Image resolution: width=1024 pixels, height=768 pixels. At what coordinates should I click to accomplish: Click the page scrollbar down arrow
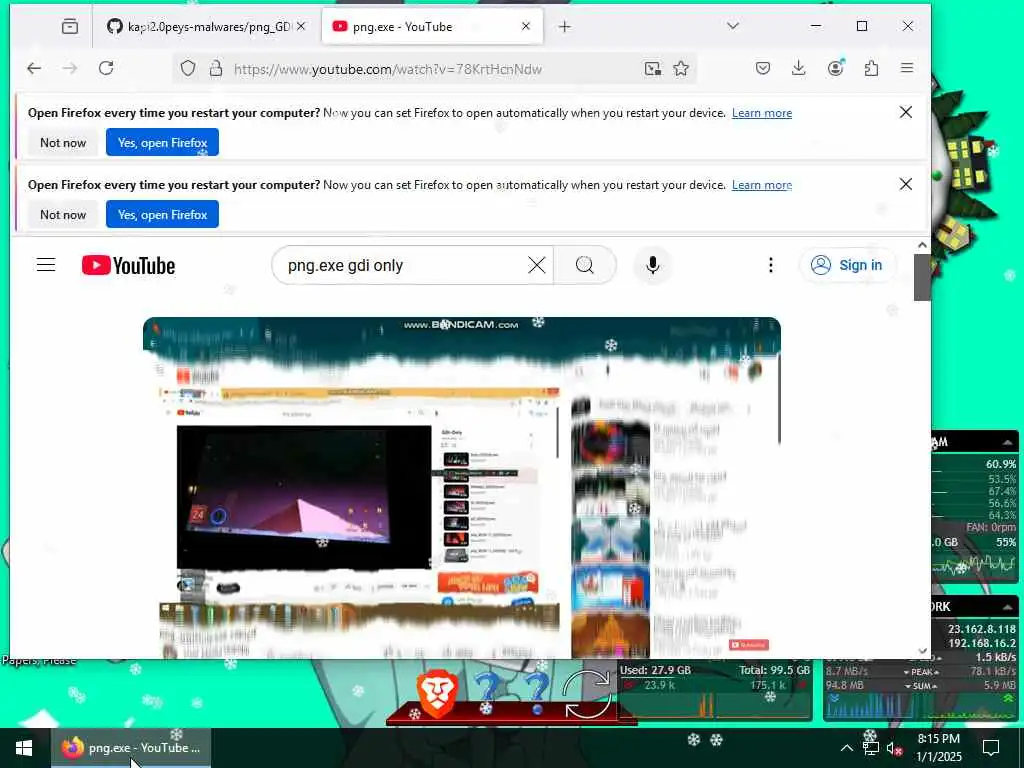(922, 651)
